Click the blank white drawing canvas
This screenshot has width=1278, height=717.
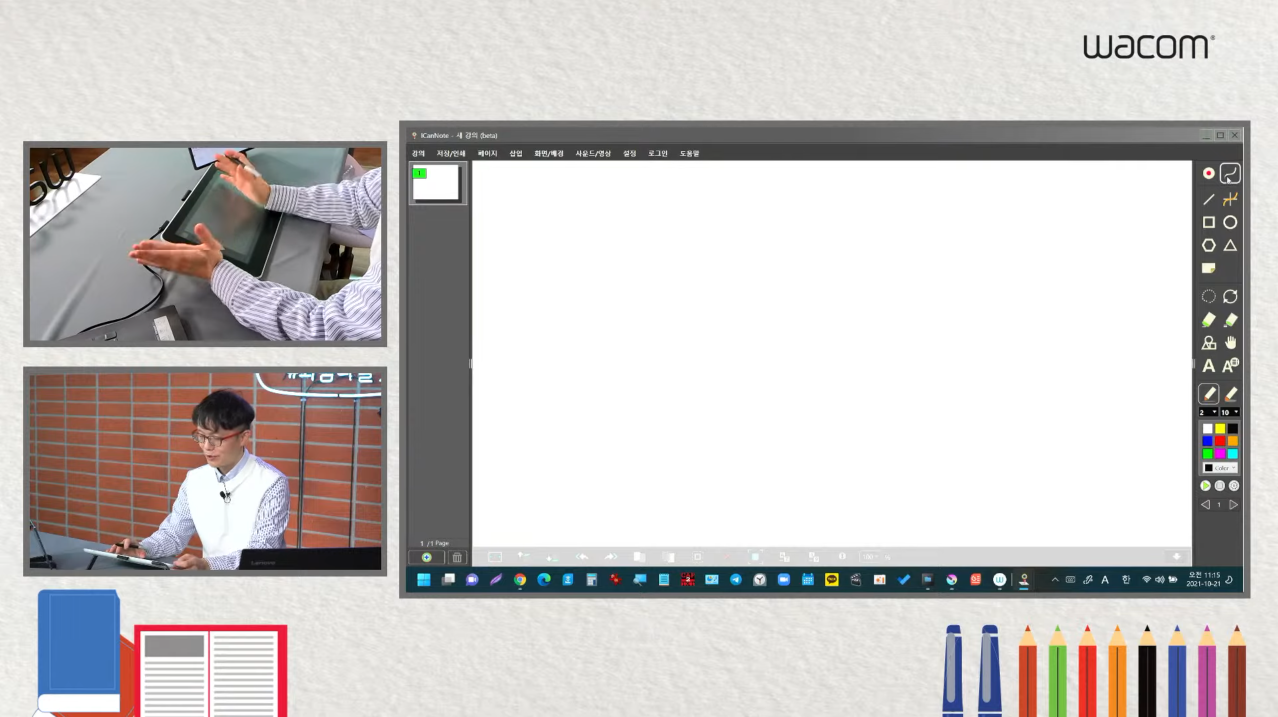832,354
